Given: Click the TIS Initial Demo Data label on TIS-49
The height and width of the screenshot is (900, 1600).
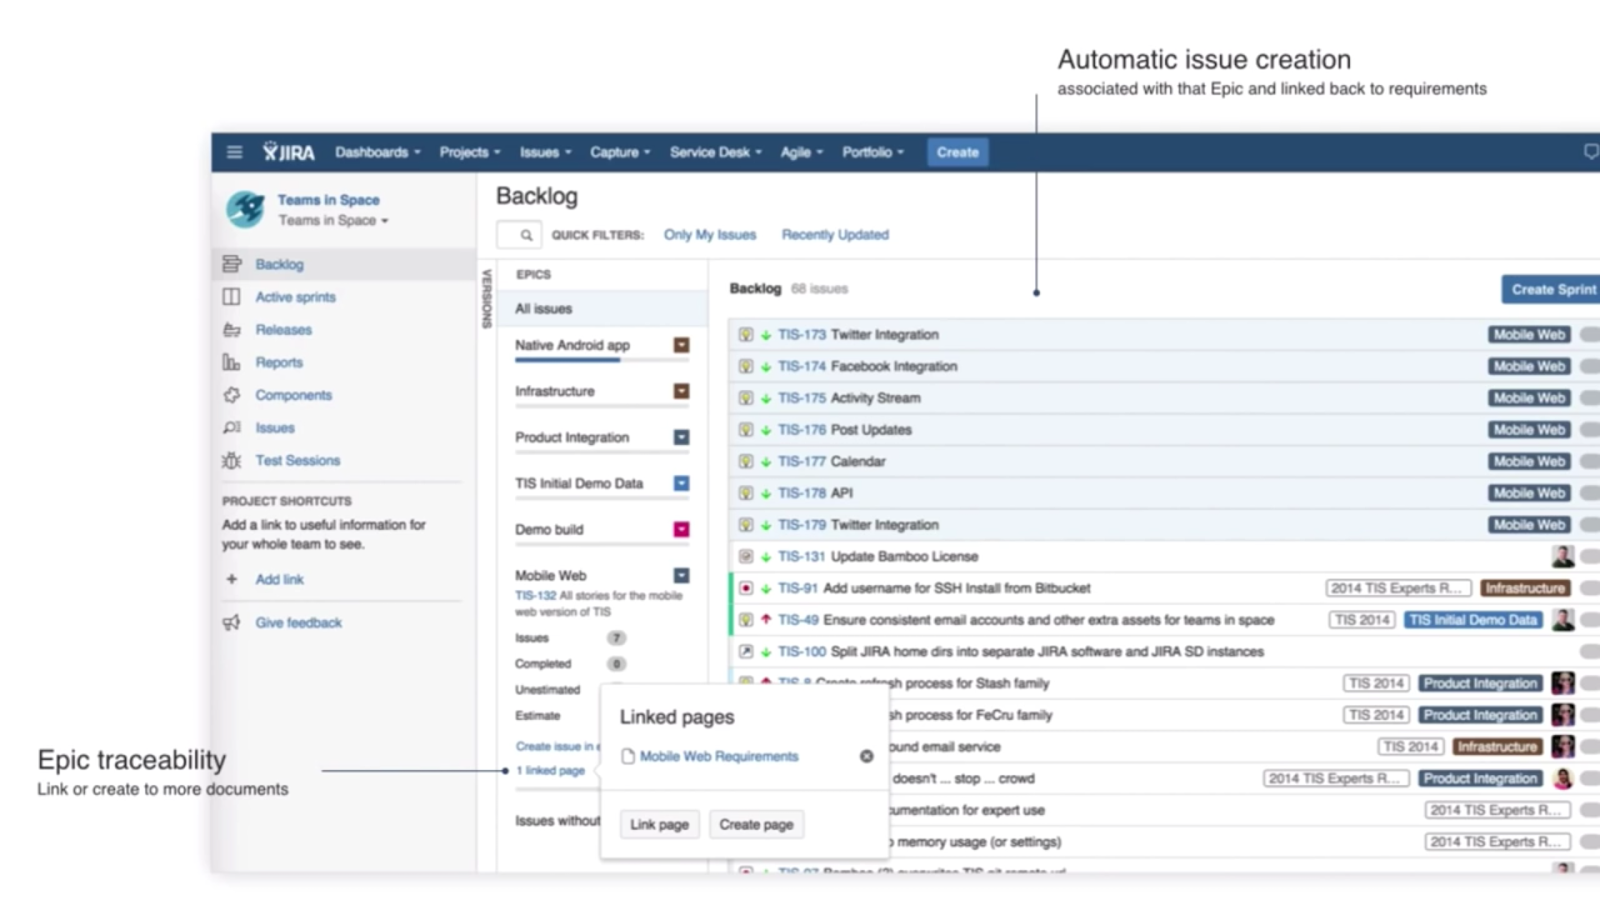Looking at the screenshot, I should tap(1473, 620).
